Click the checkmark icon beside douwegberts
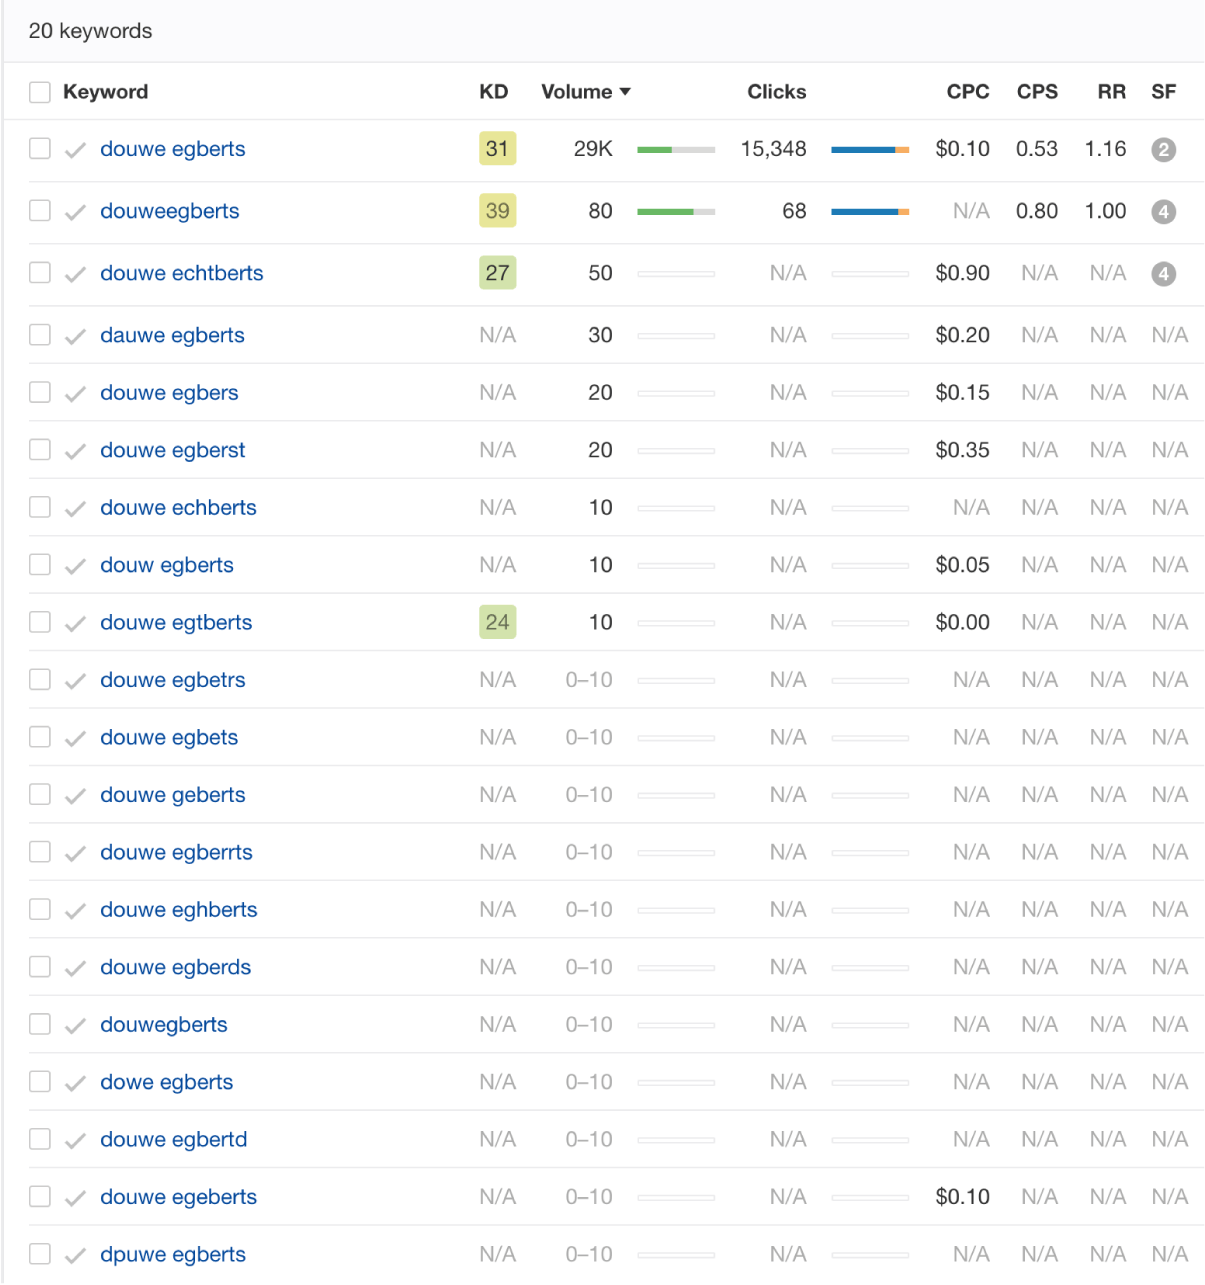This screenshot has height=1285, width=1205. click(75, 1027)
